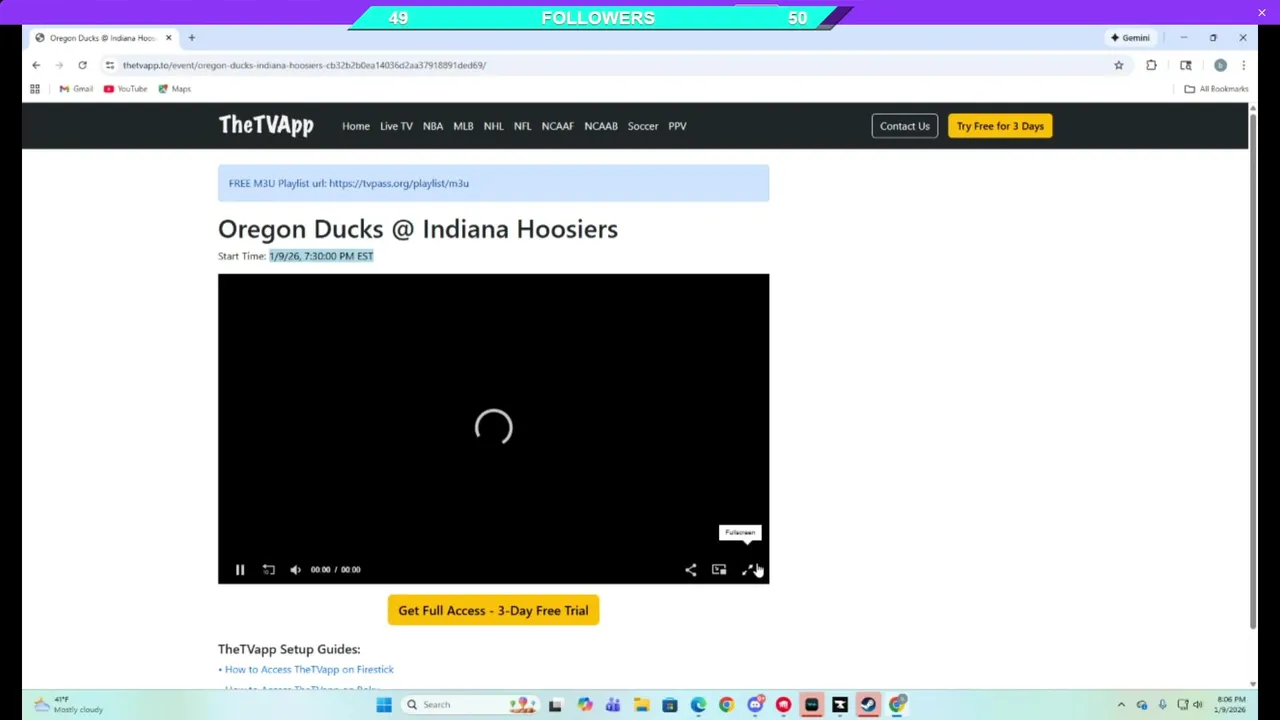The image size is (1280, 720).
Task: Close the Oregon Ducks tab
Action: click(168, 38)
